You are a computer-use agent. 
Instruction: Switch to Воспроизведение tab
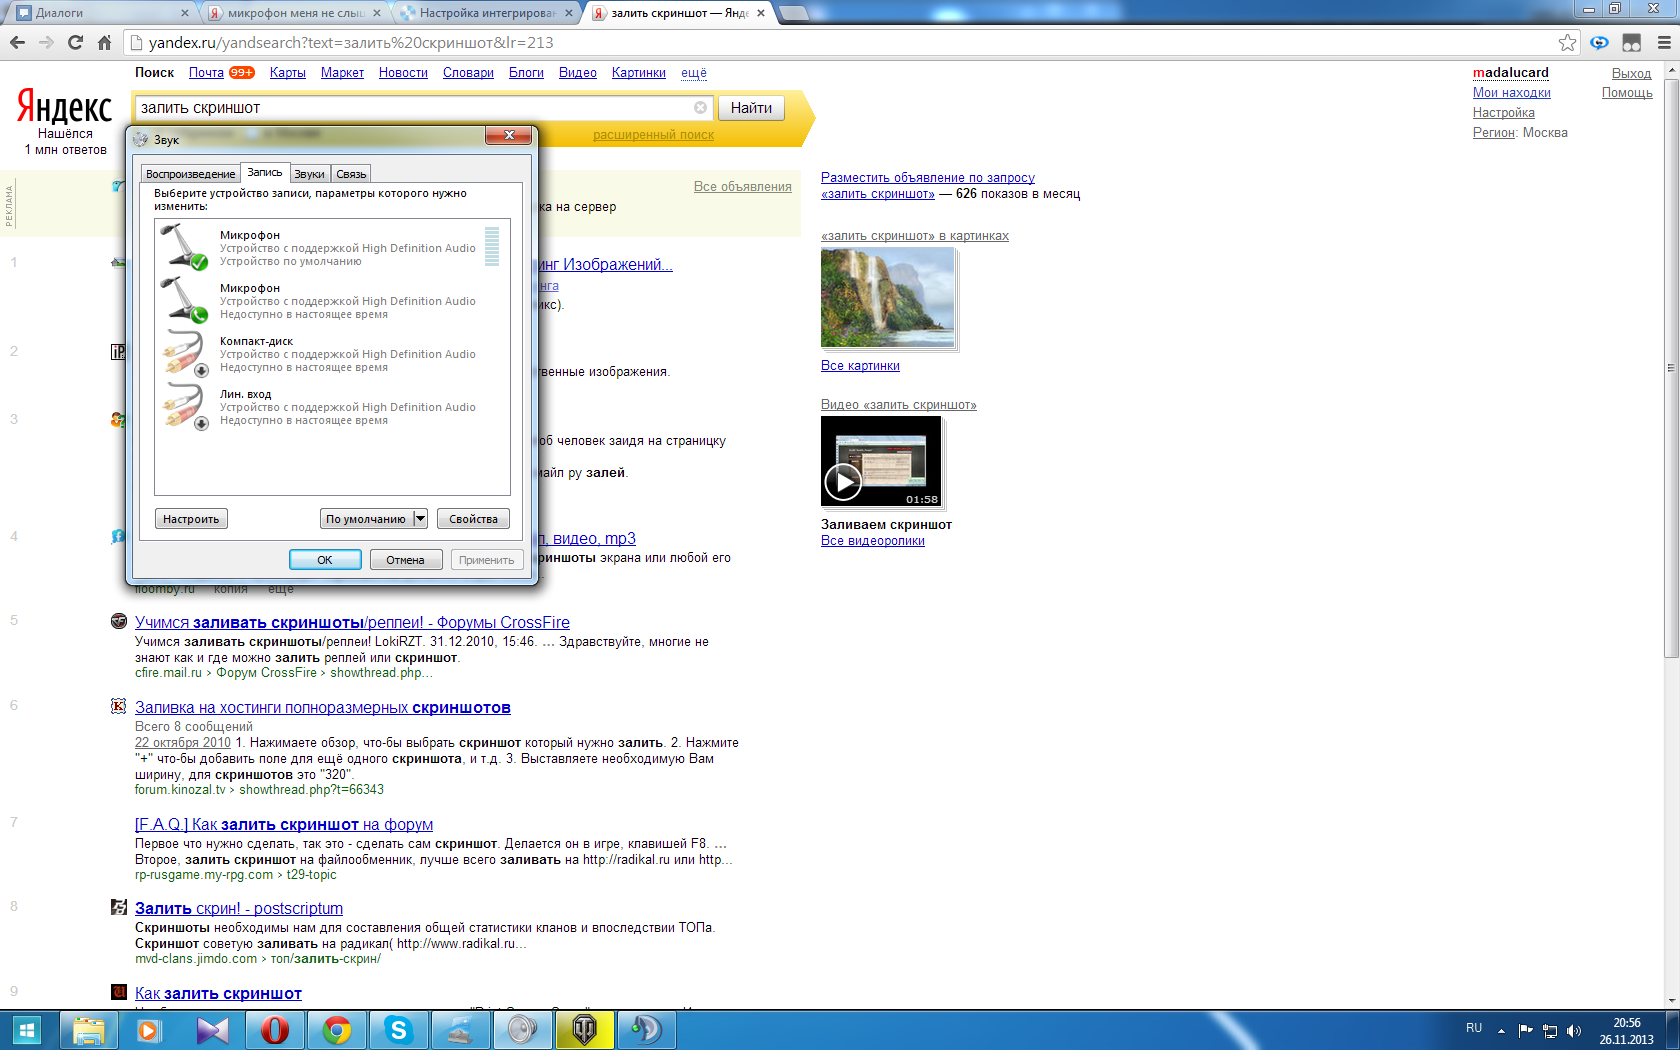click(x=190, y=174)
